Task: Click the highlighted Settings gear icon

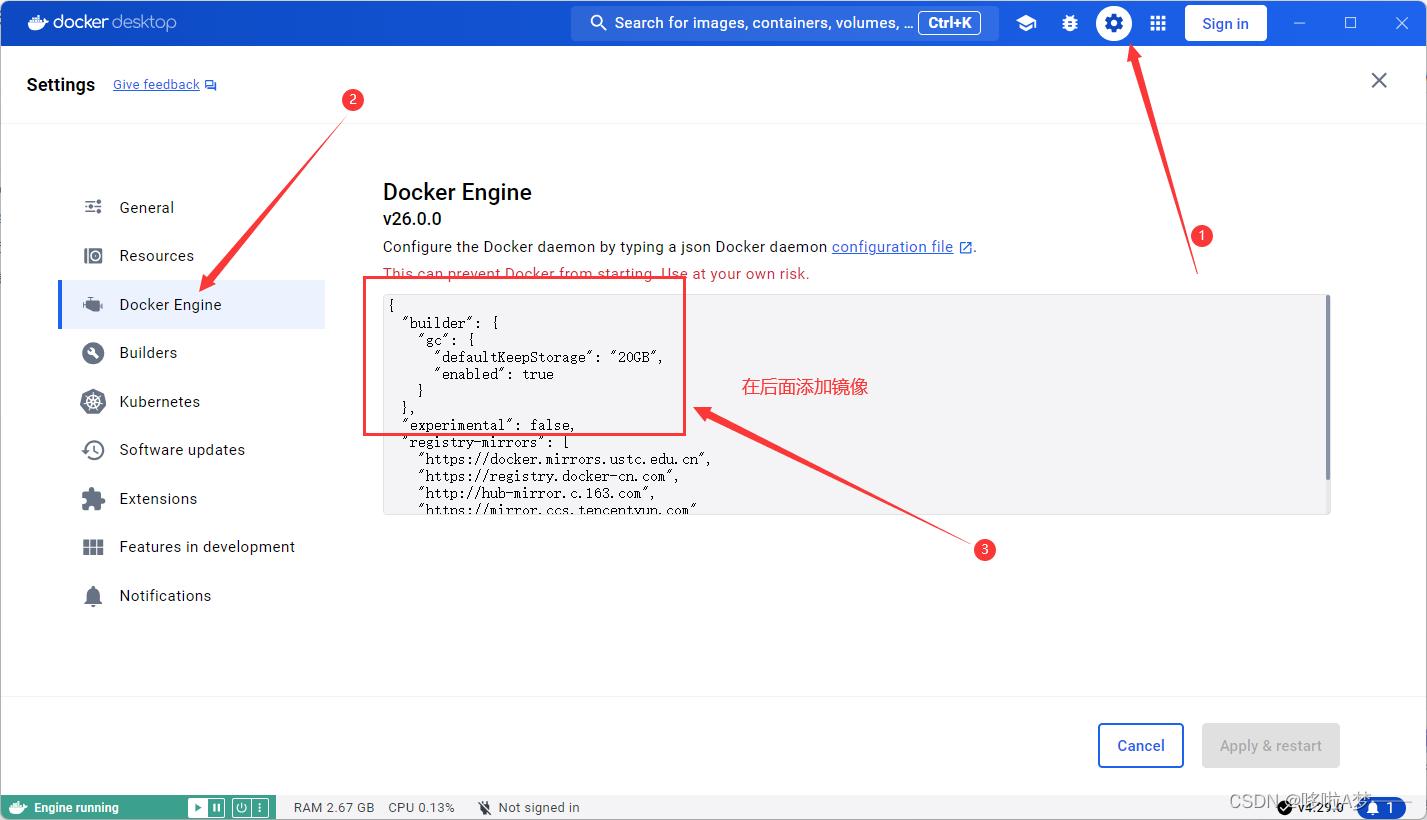Action: pyautogui.click(x=1114, y=22)
